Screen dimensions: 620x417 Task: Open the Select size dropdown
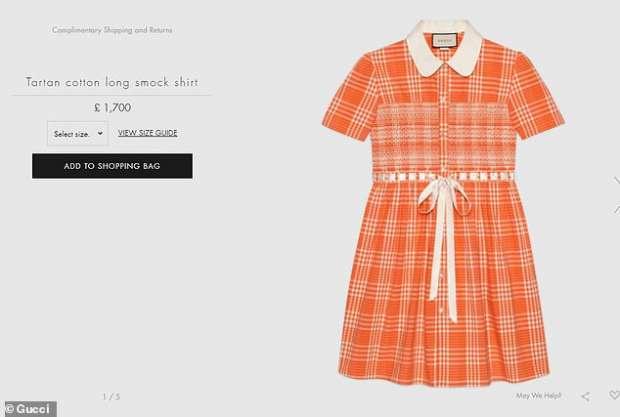coord(77,133)
